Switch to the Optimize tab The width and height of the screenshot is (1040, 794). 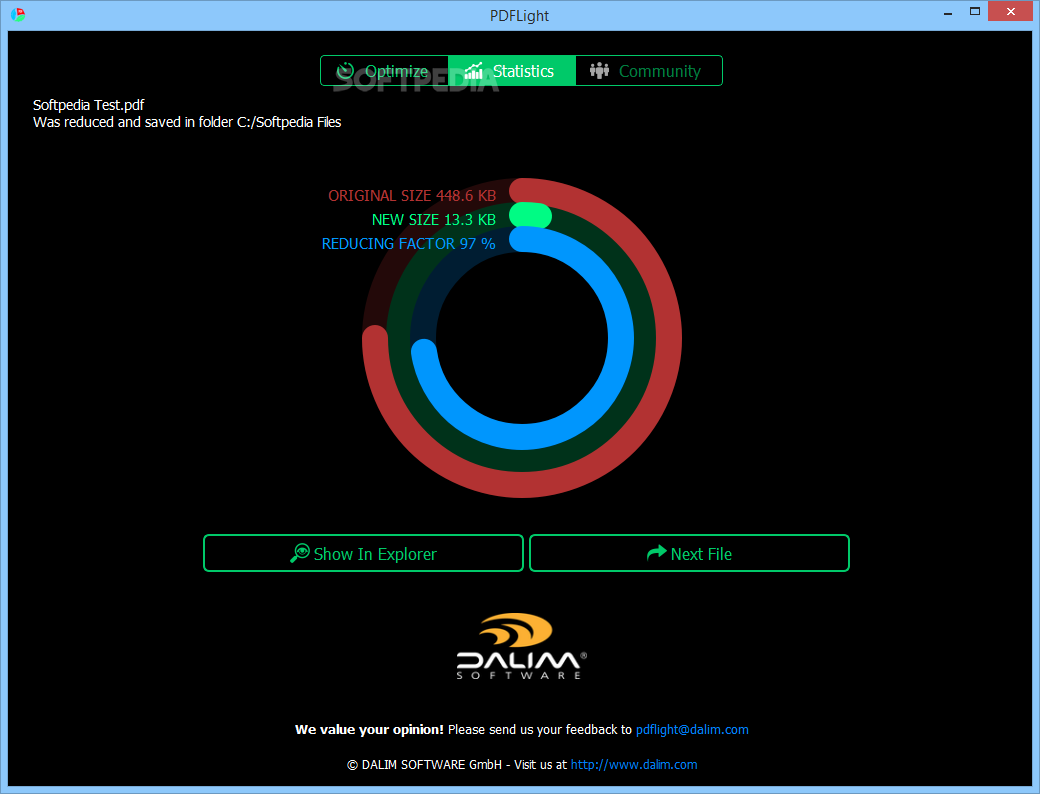point(385,71)
